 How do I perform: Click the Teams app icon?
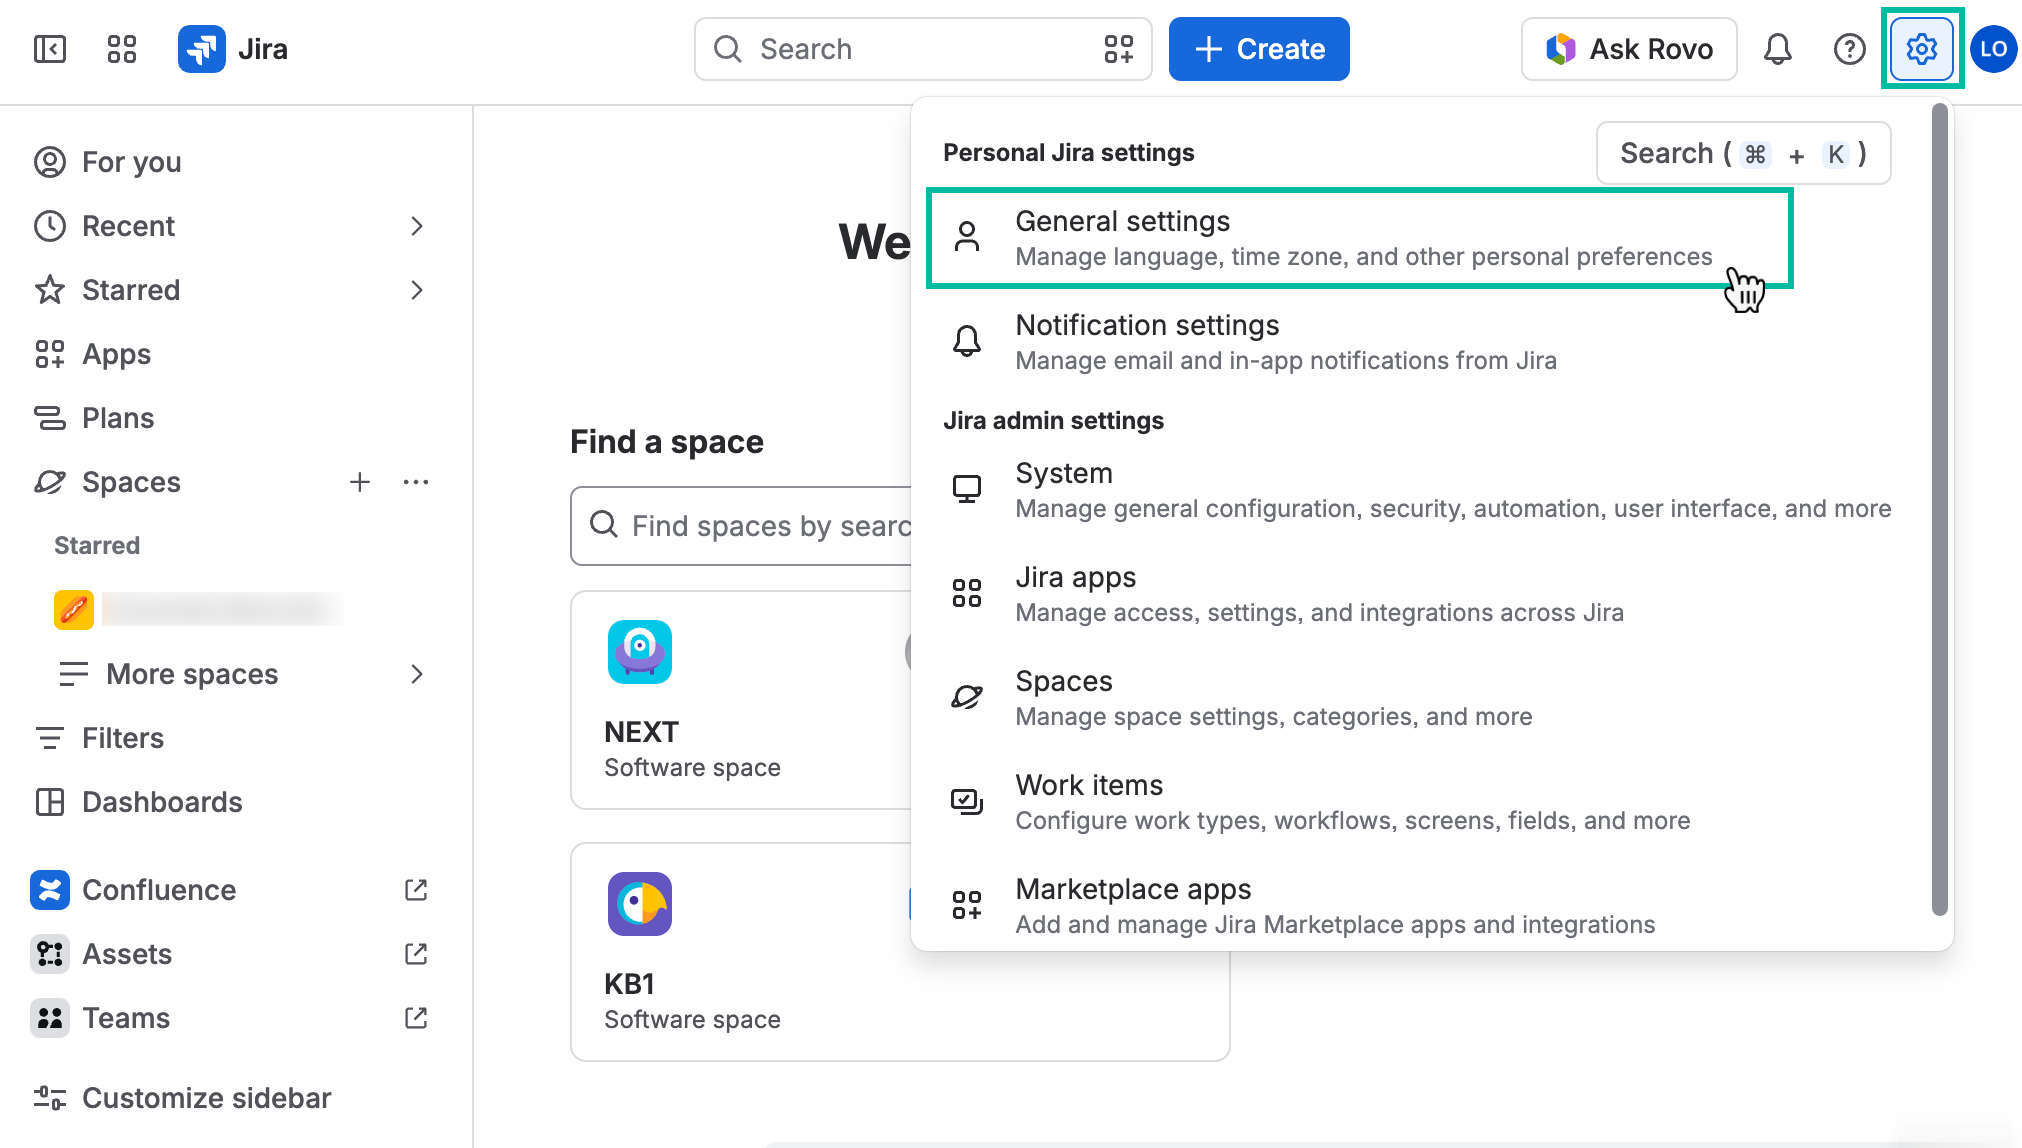point(50,1018)
